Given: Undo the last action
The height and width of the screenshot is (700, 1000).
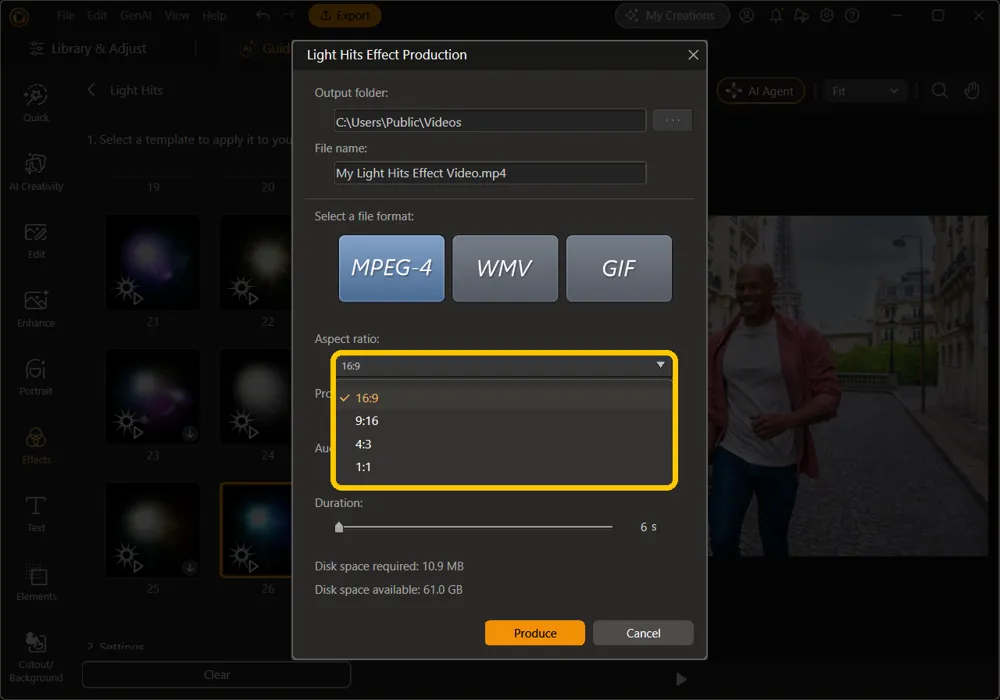Looking at the screenshot, I should tap(263, 15).
